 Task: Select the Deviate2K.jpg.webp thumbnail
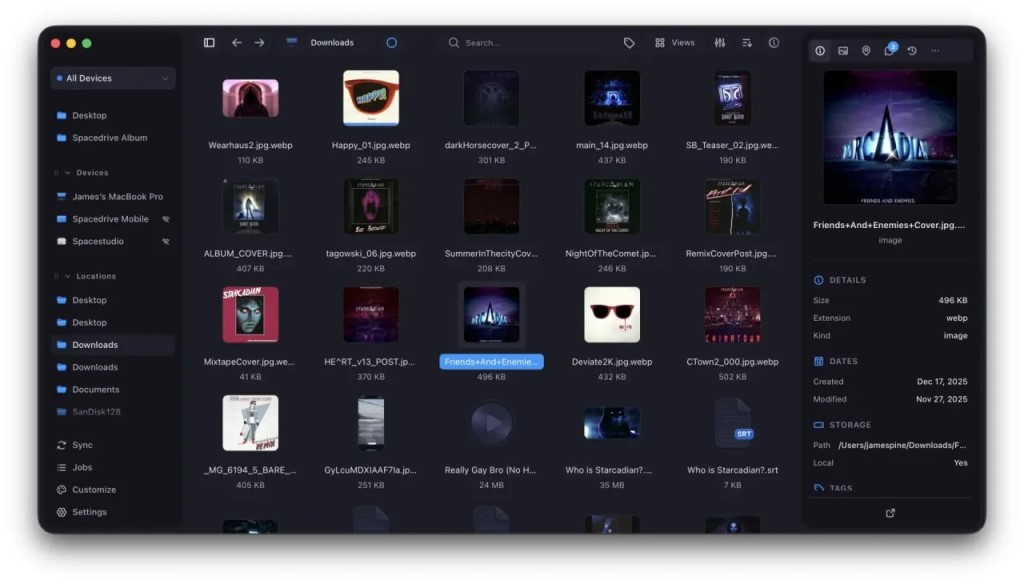click(x=612, y=315)
